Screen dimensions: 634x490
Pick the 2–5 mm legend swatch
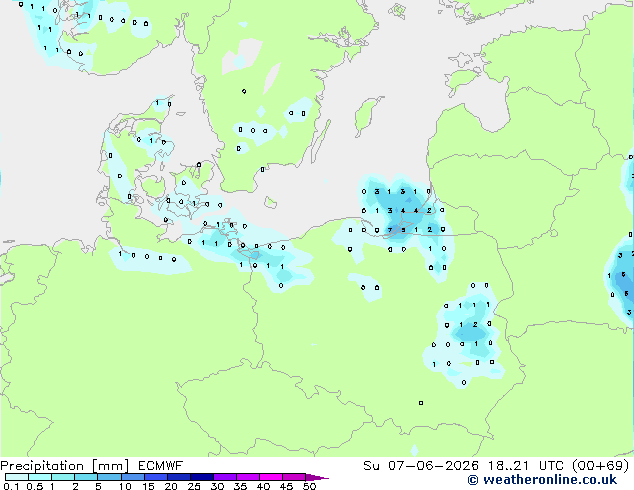point(86,477)
